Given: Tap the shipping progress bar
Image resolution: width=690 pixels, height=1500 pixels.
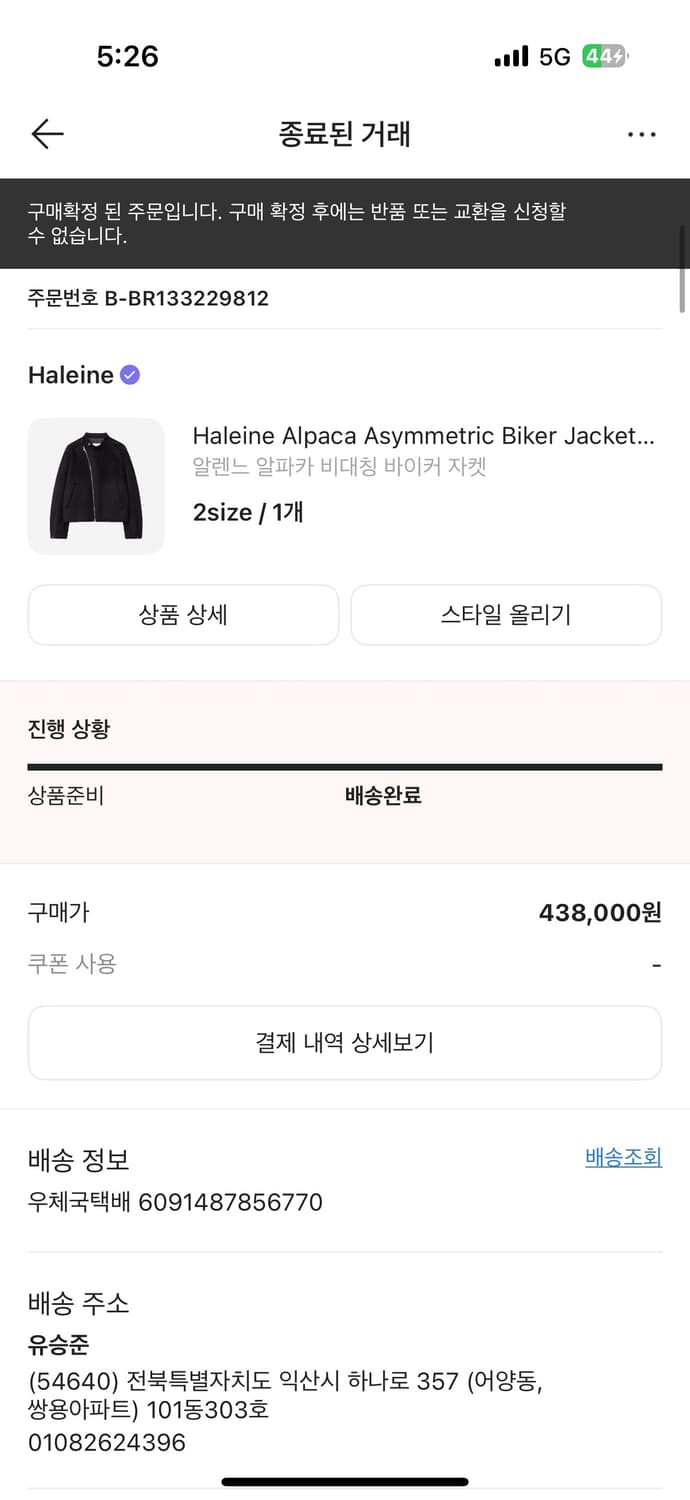Looking at the screenshot, I should pos(345,766).
